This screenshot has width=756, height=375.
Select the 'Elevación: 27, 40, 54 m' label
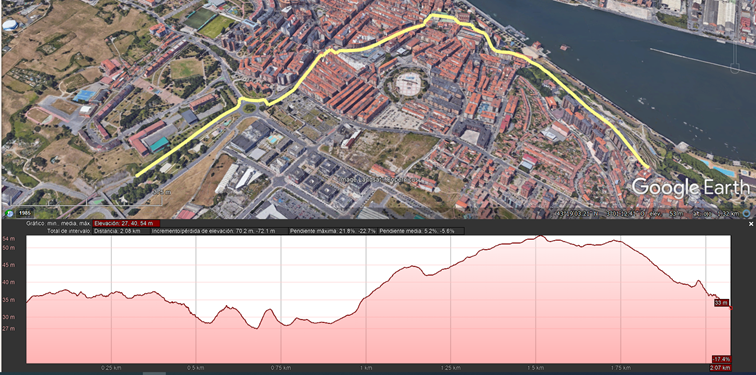tap(126, 224)
